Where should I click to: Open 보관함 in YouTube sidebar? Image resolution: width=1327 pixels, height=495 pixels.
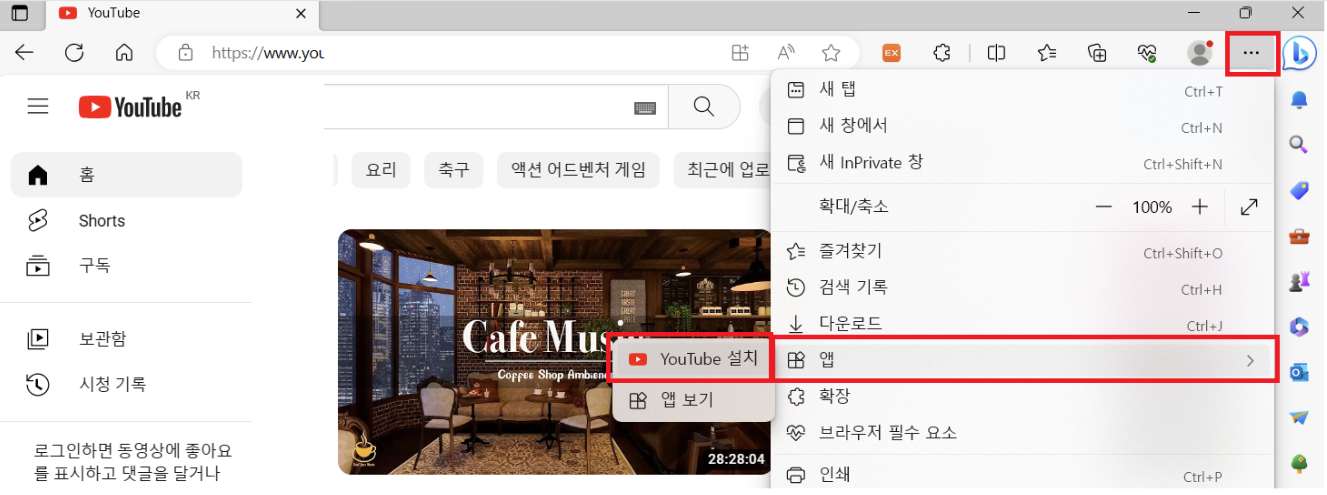click(x=126, y=339)
